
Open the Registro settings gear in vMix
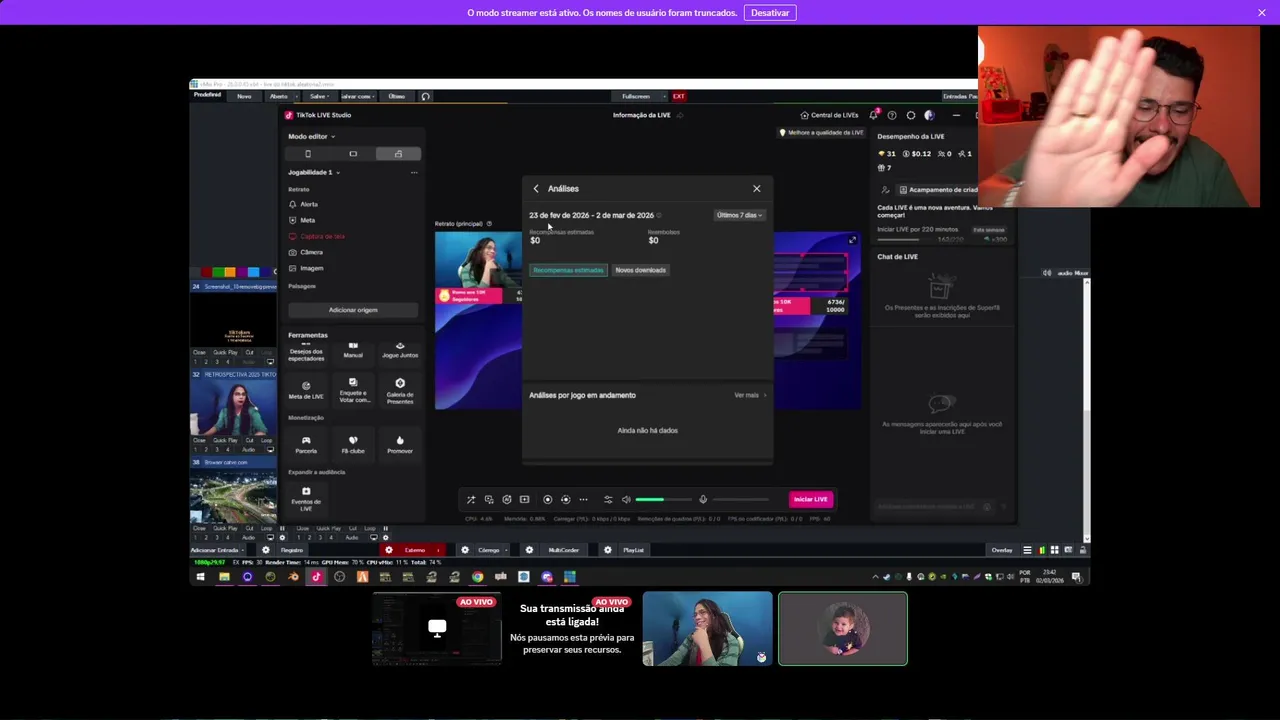265,550
